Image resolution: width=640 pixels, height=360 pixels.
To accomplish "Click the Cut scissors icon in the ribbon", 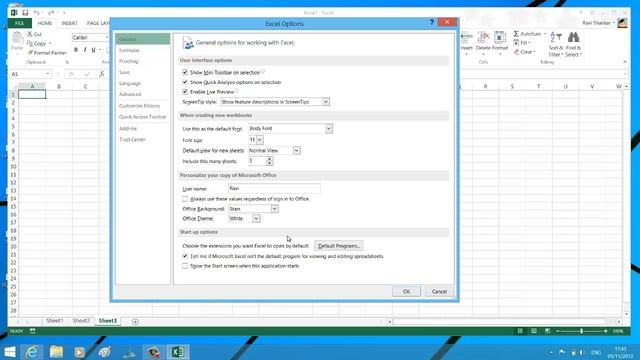I will [x=30, y=34].
